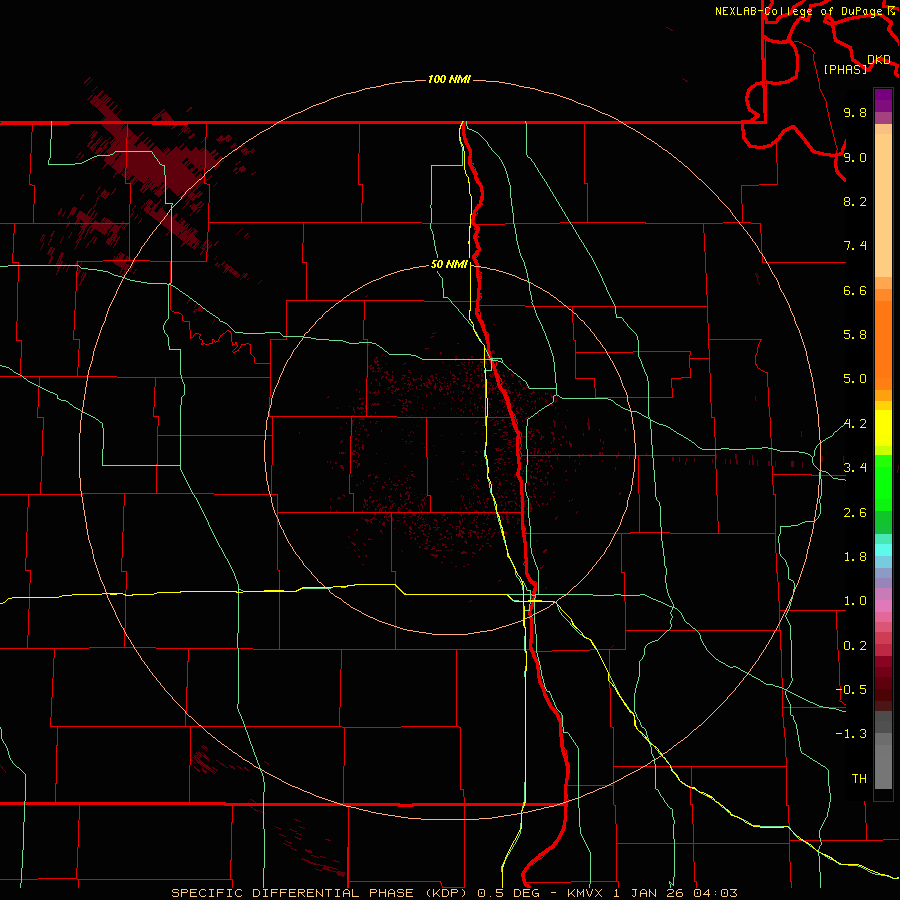Click the 5.0 scale value
The width and height of the screenshot is (900, 900).
(855, 379)
